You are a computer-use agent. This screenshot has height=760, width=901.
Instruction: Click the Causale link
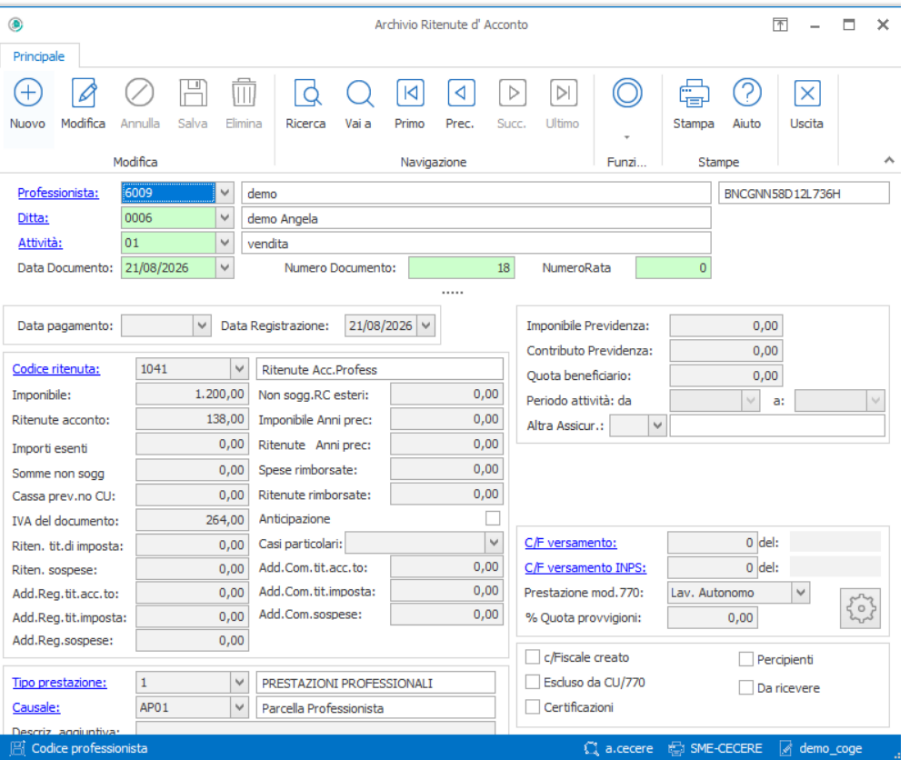(x=36, y=708)
